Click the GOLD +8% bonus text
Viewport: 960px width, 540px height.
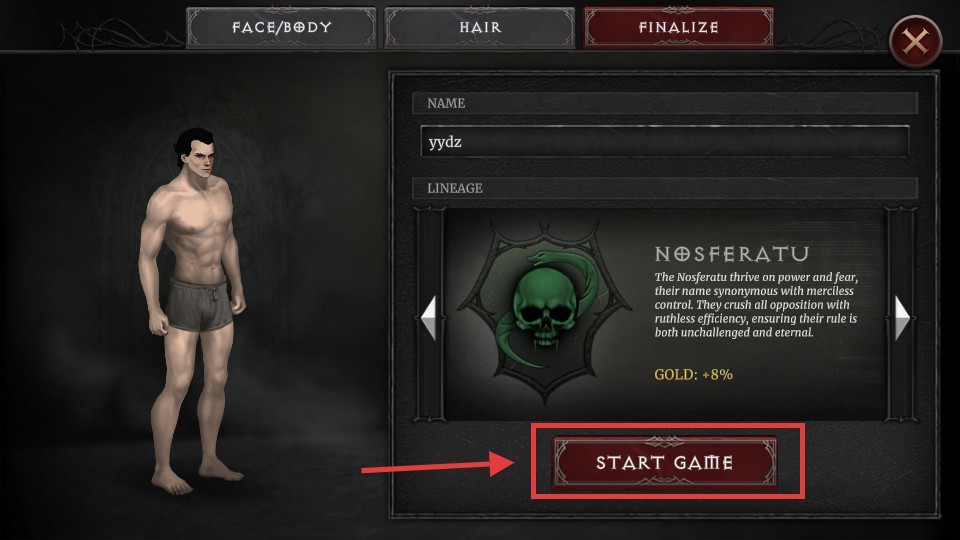click(x=694, y=374)
